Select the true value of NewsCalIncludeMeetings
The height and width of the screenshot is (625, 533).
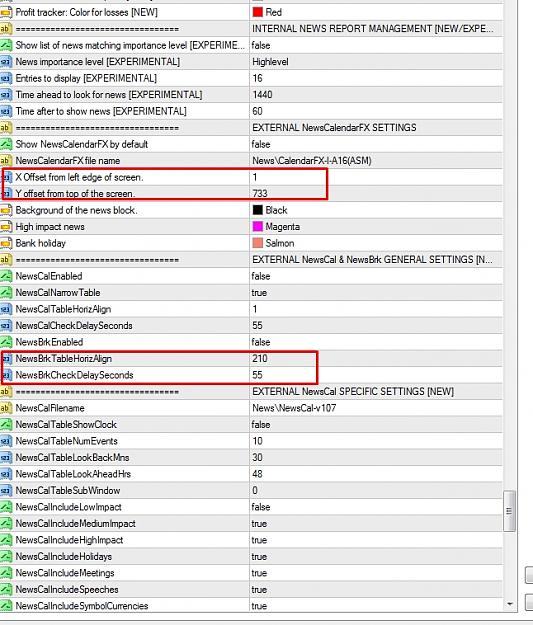coord(259,573)
